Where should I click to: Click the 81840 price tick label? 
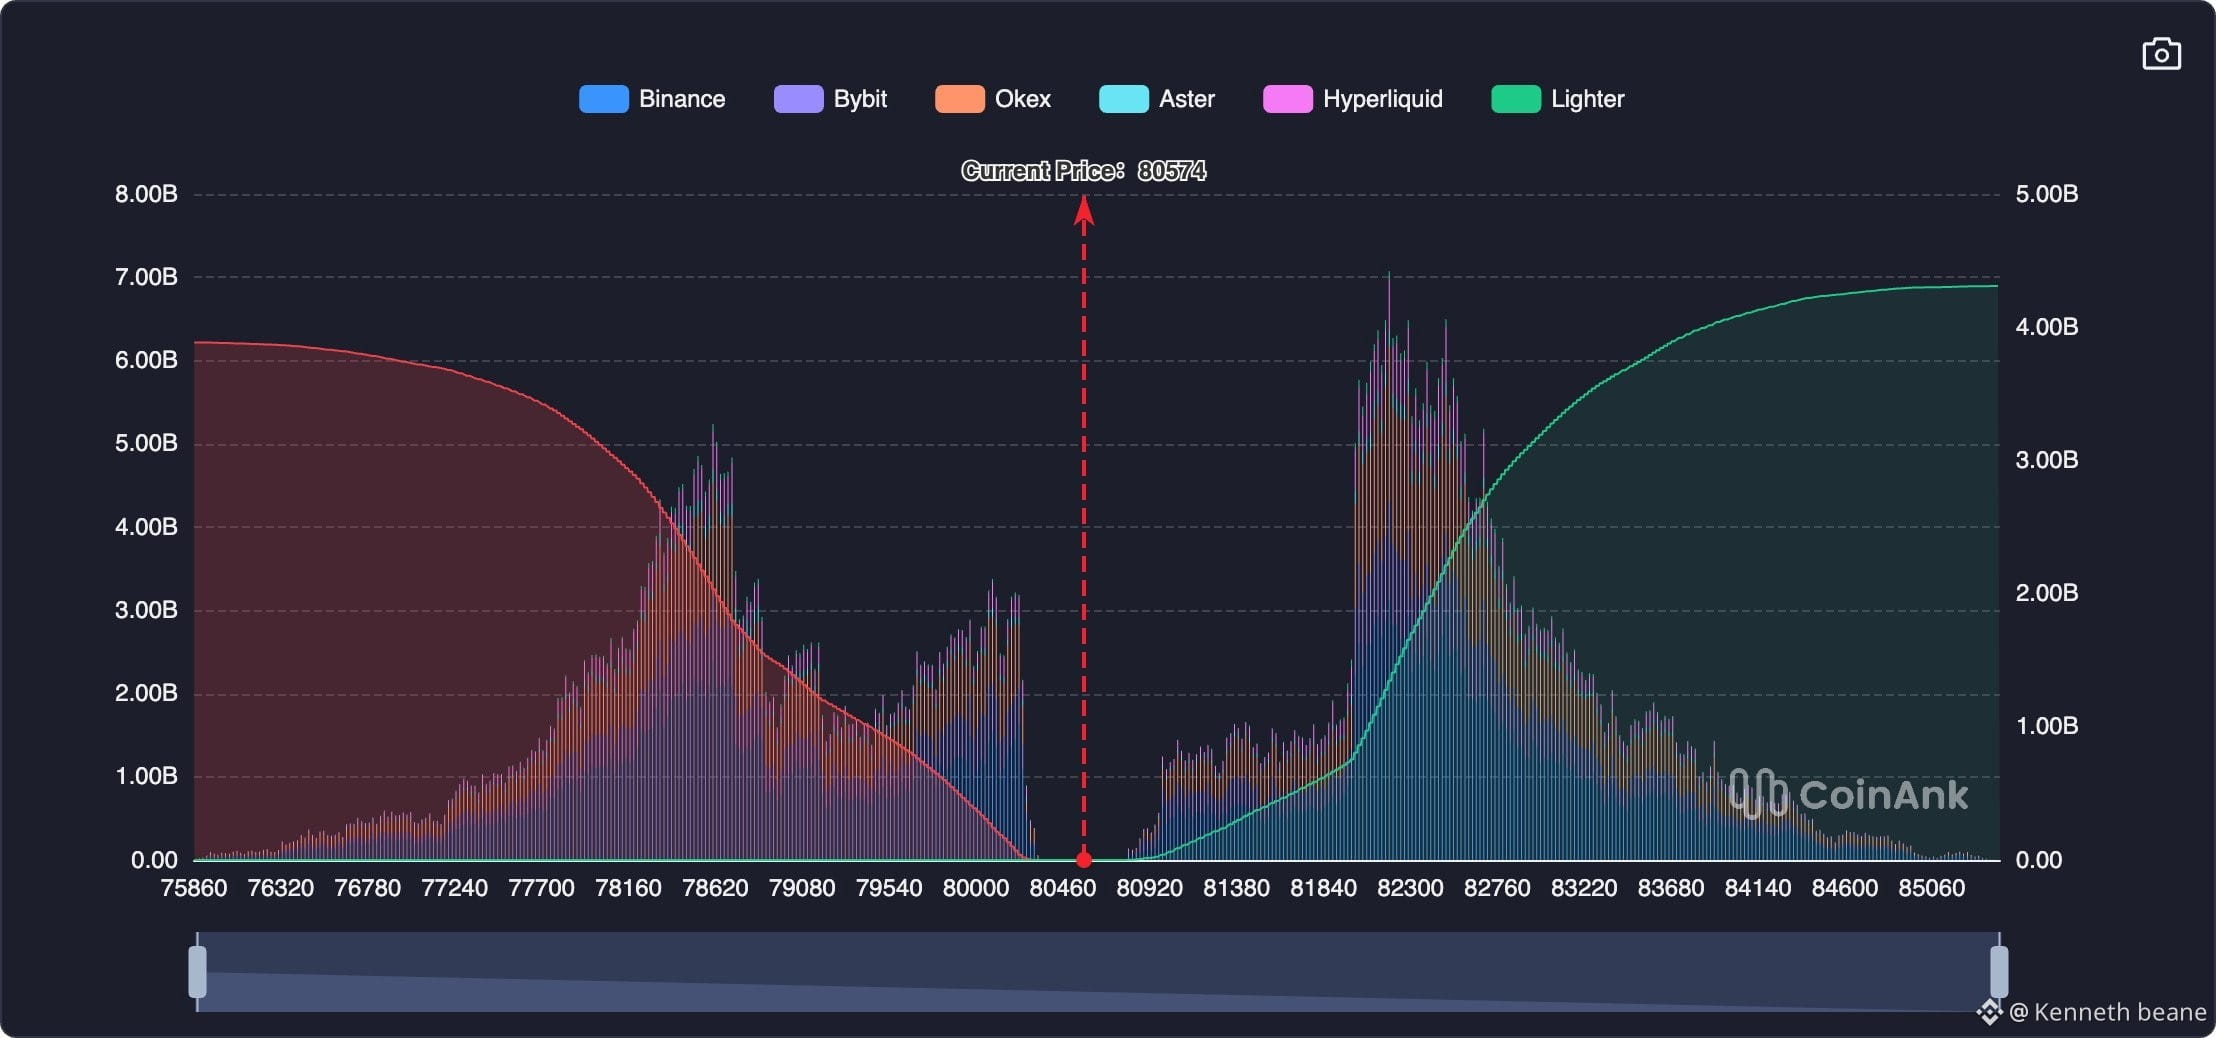click(x=1324, y=888)
